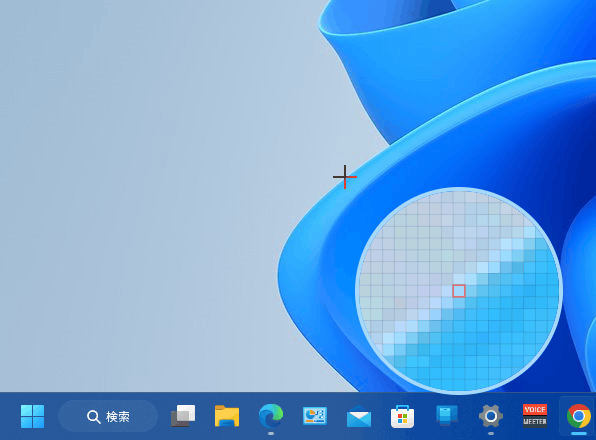
Task: Open the Phone Link taskbar icon
Action: [x=447, y=416]
